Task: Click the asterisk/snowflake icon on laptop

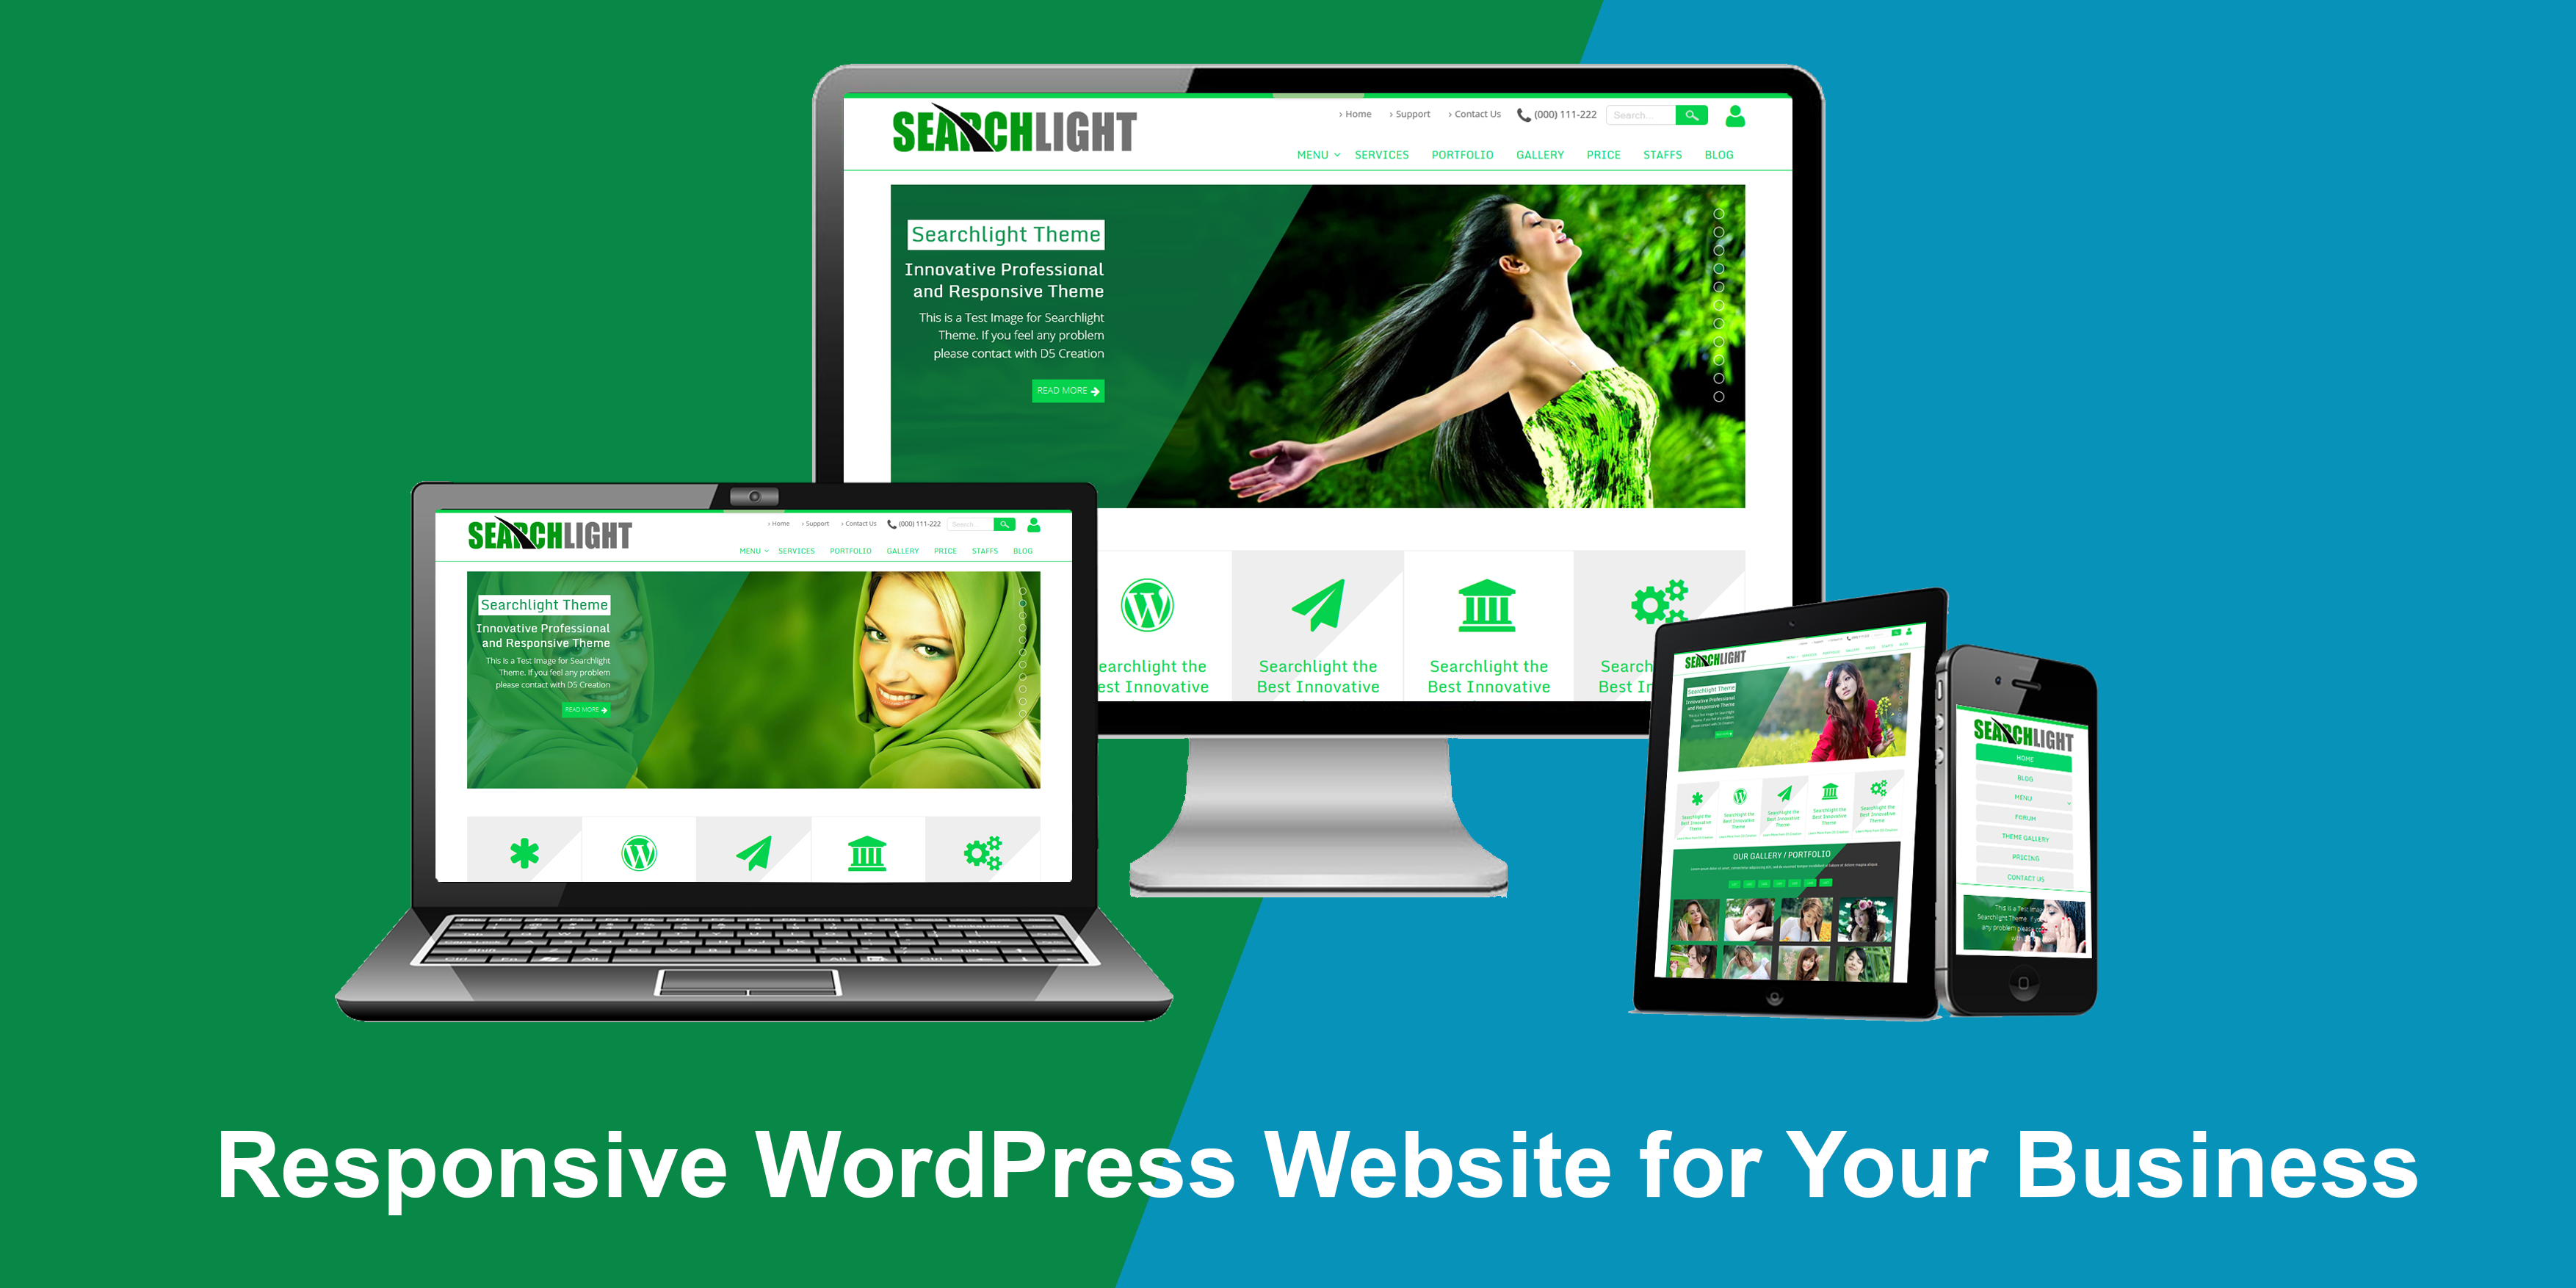Action: pyautogui.click(x=522, y=851)
